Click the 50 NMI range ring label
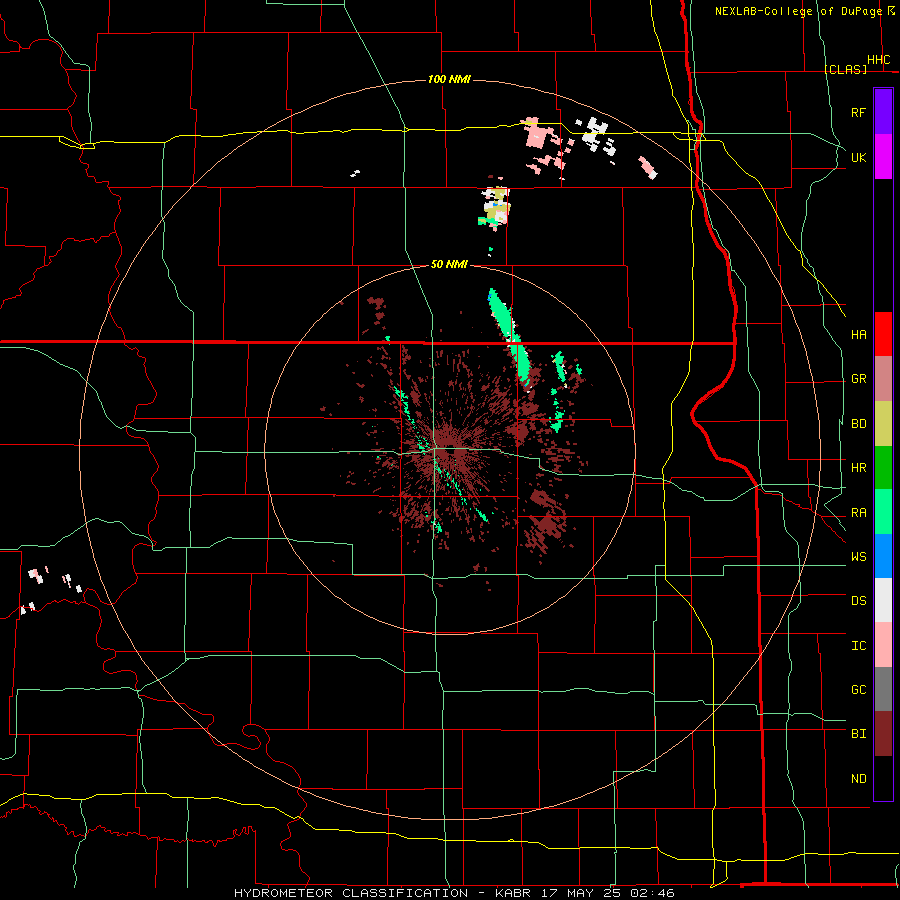Image resolution: width=900 pixels, height=900 pixels. click(x=449, y=264)
